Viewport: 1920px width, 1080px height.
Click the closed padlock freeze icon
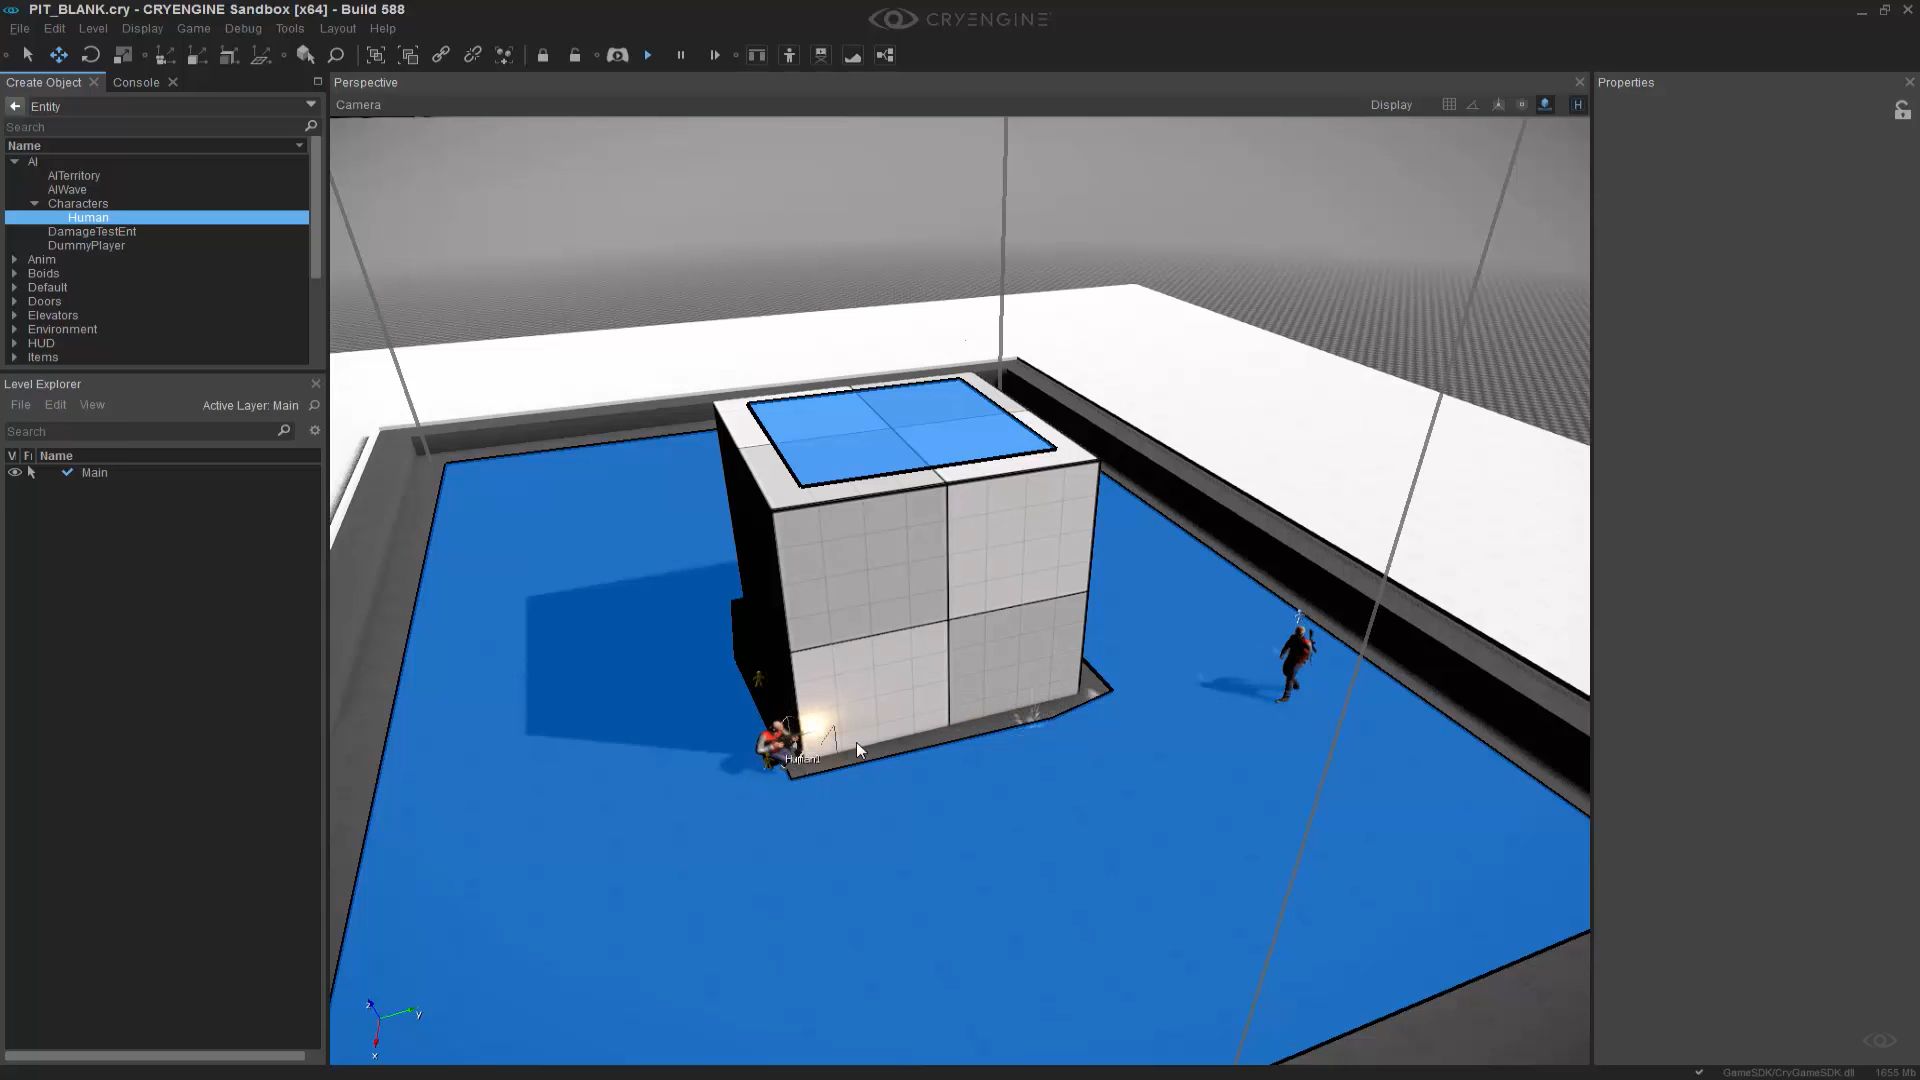[x=543, y=55]
